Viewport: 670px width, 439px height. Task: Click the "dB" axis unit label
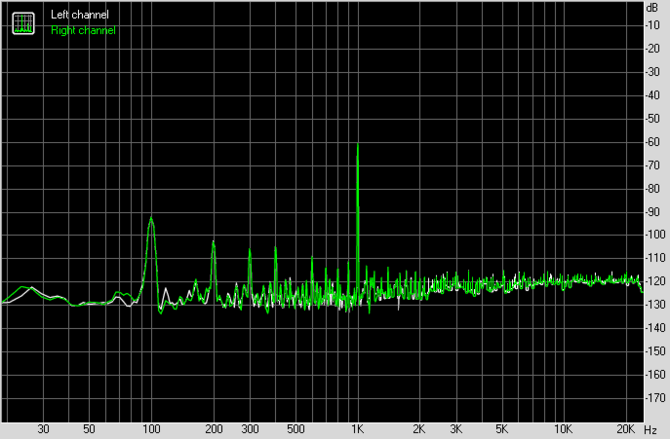click(652, 7)
